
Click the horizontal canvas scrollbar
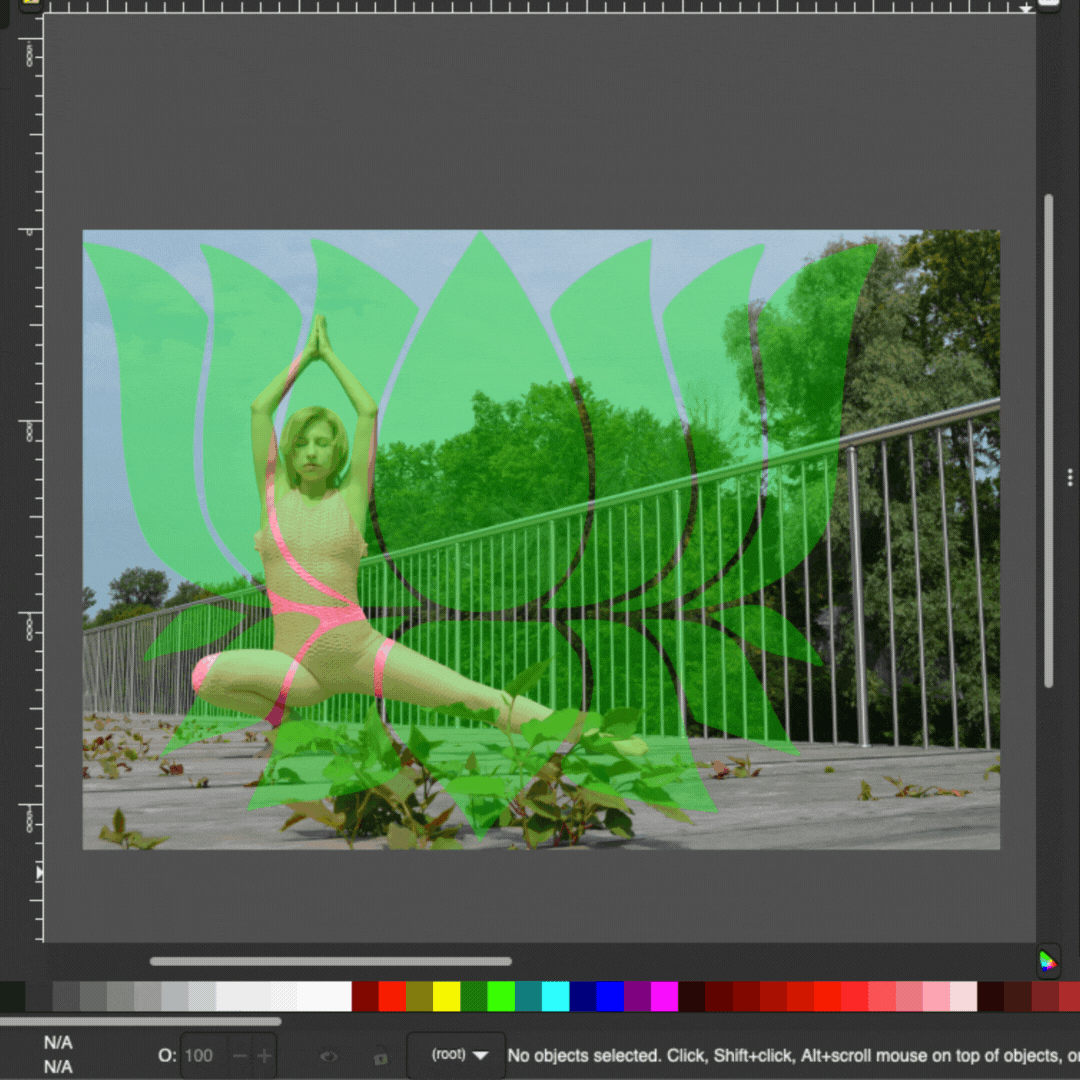330,961
